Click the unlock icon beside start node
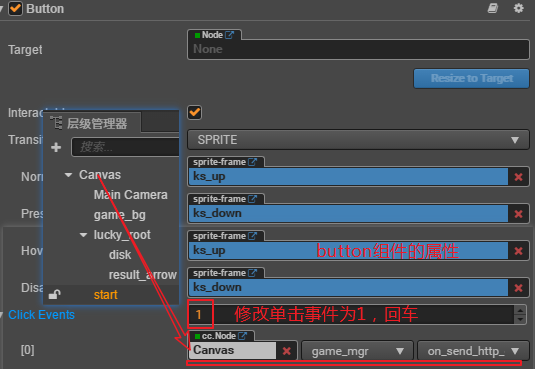The width and height of the screenshot is (535, 369). pos(55,294)
